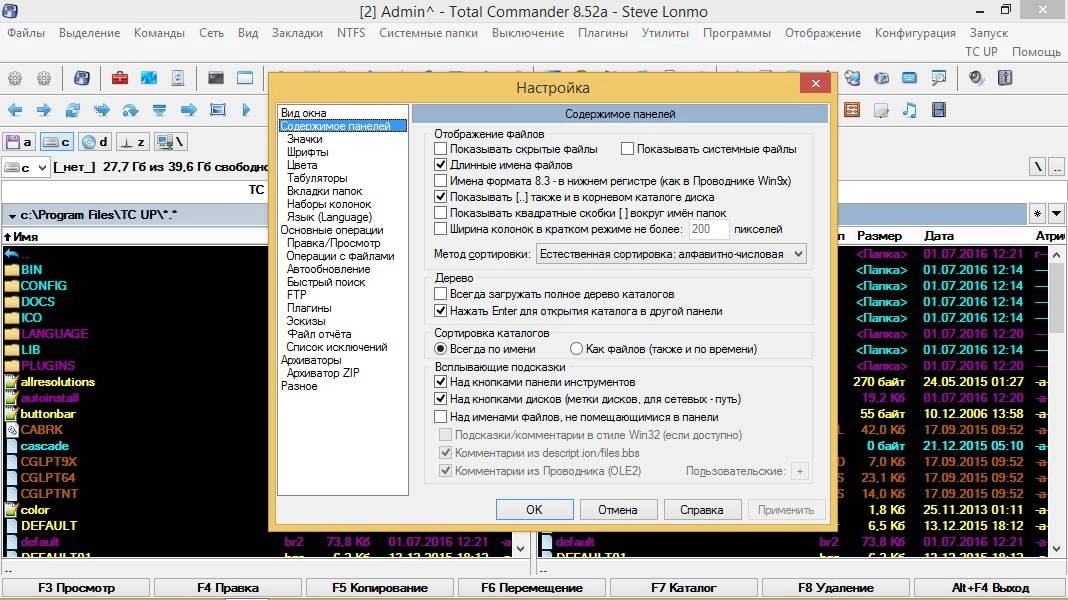Select drive z button

pyautogui.click(x=133, y=142)
